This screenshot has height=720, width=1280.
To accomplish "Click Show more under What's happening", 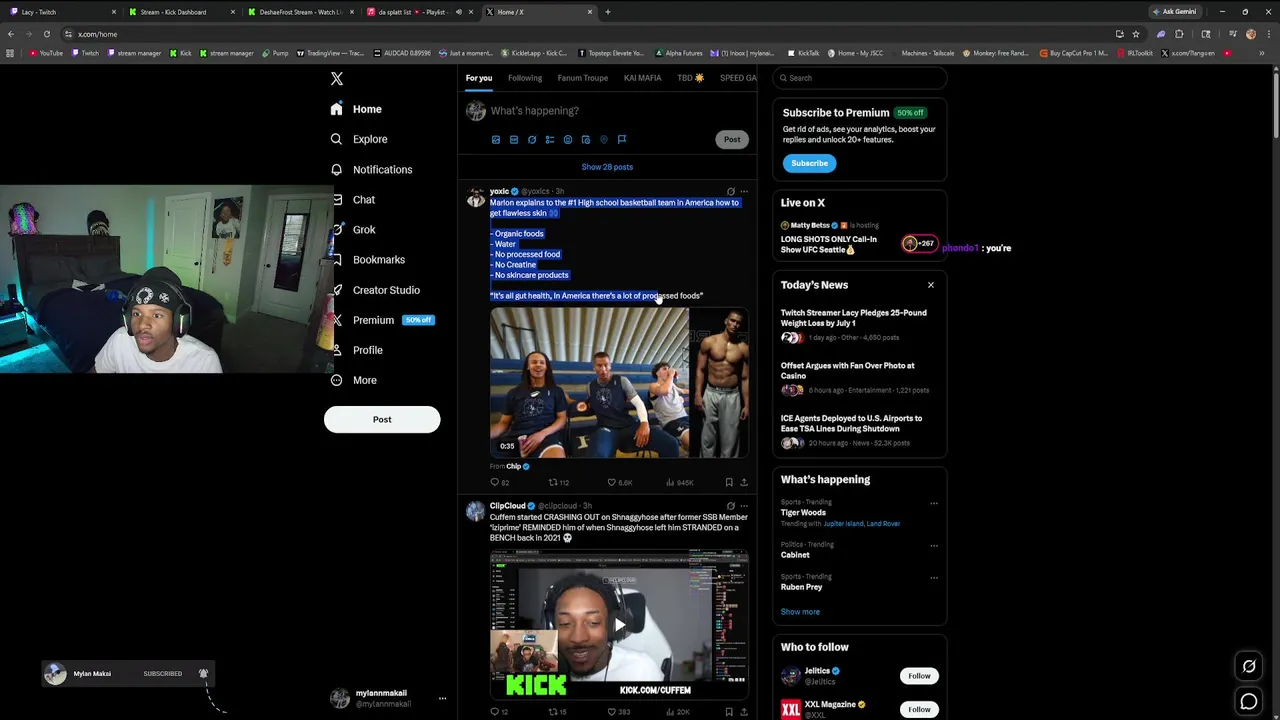I will tap(800, 612).
